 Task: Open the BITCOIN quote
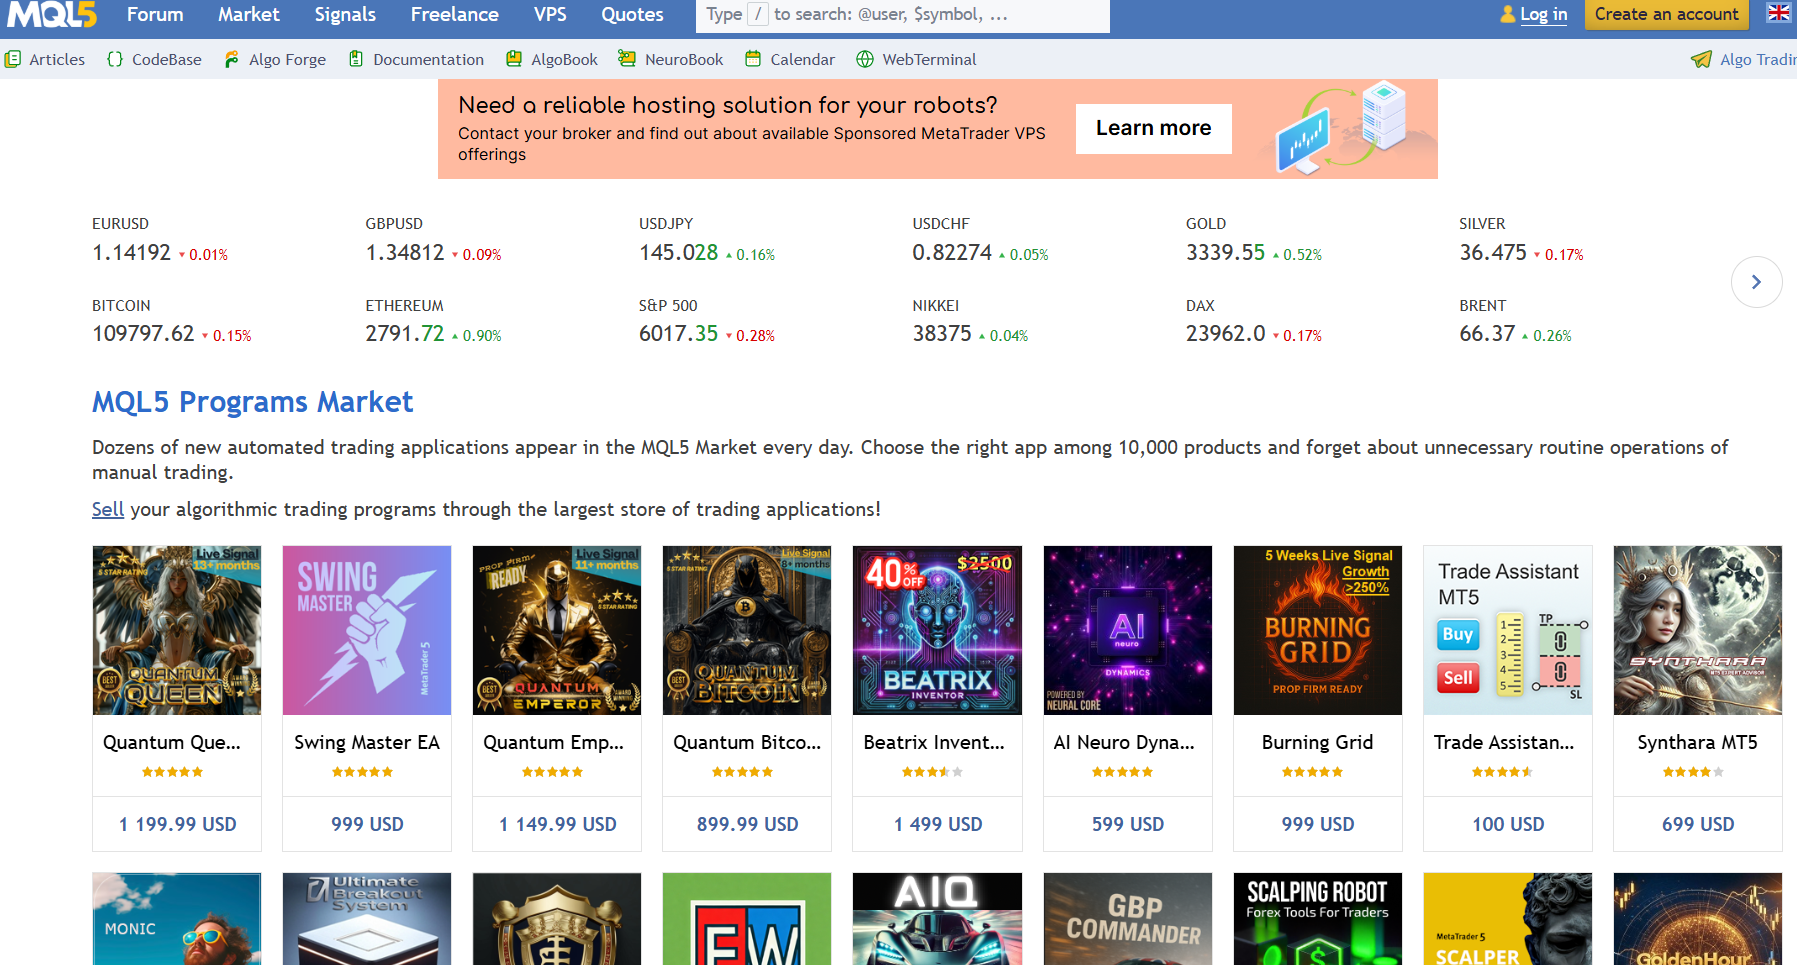172,321
